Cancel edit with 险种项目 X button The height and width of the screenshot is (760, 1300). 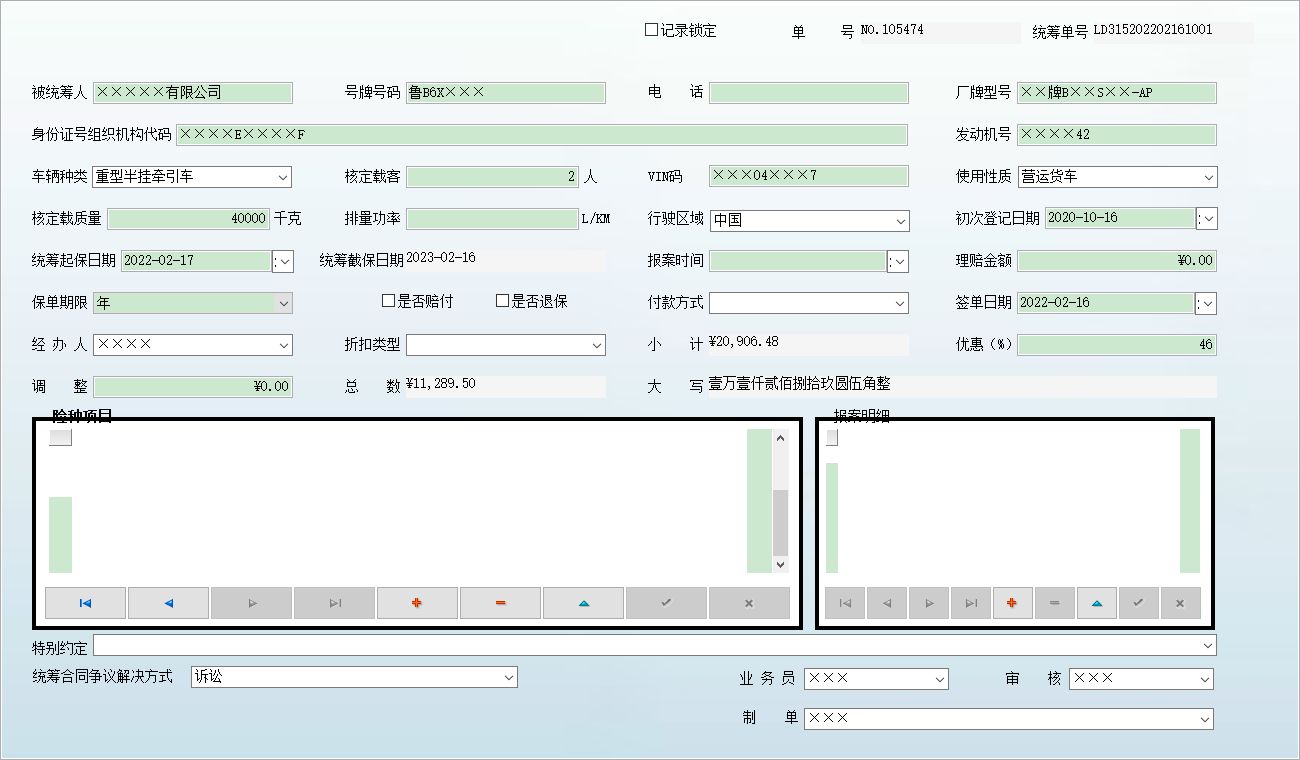(749, 603)
